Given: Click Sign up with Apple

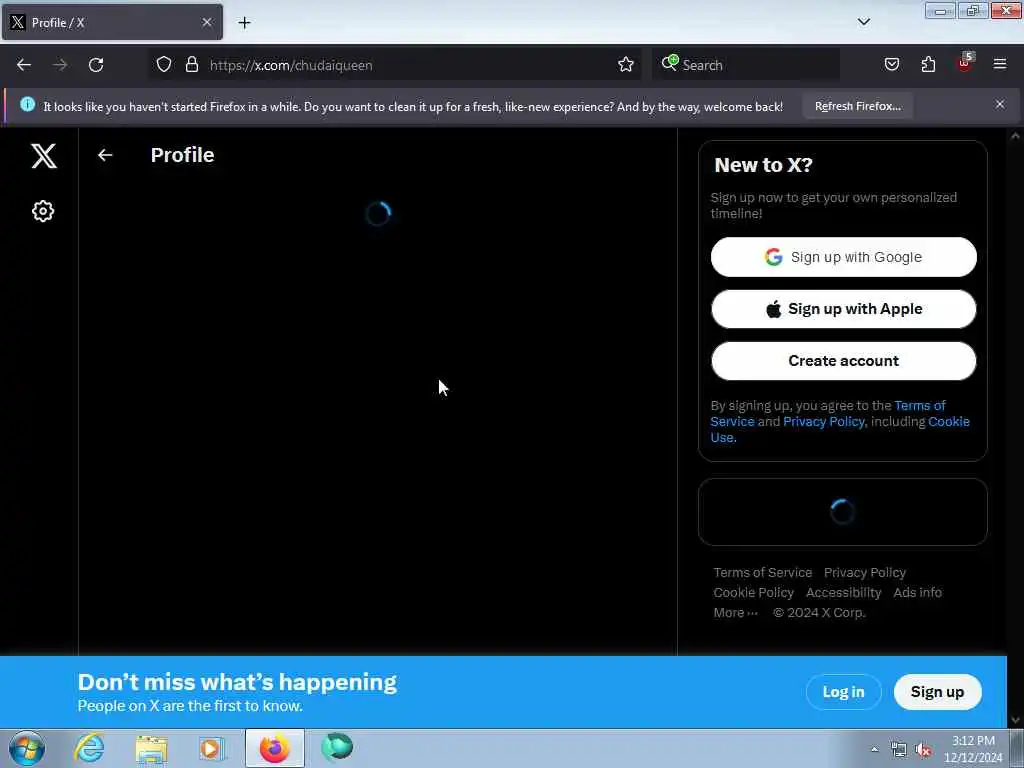Looking at the screenshot, I should pyautogui.click(x=843, y=309).
